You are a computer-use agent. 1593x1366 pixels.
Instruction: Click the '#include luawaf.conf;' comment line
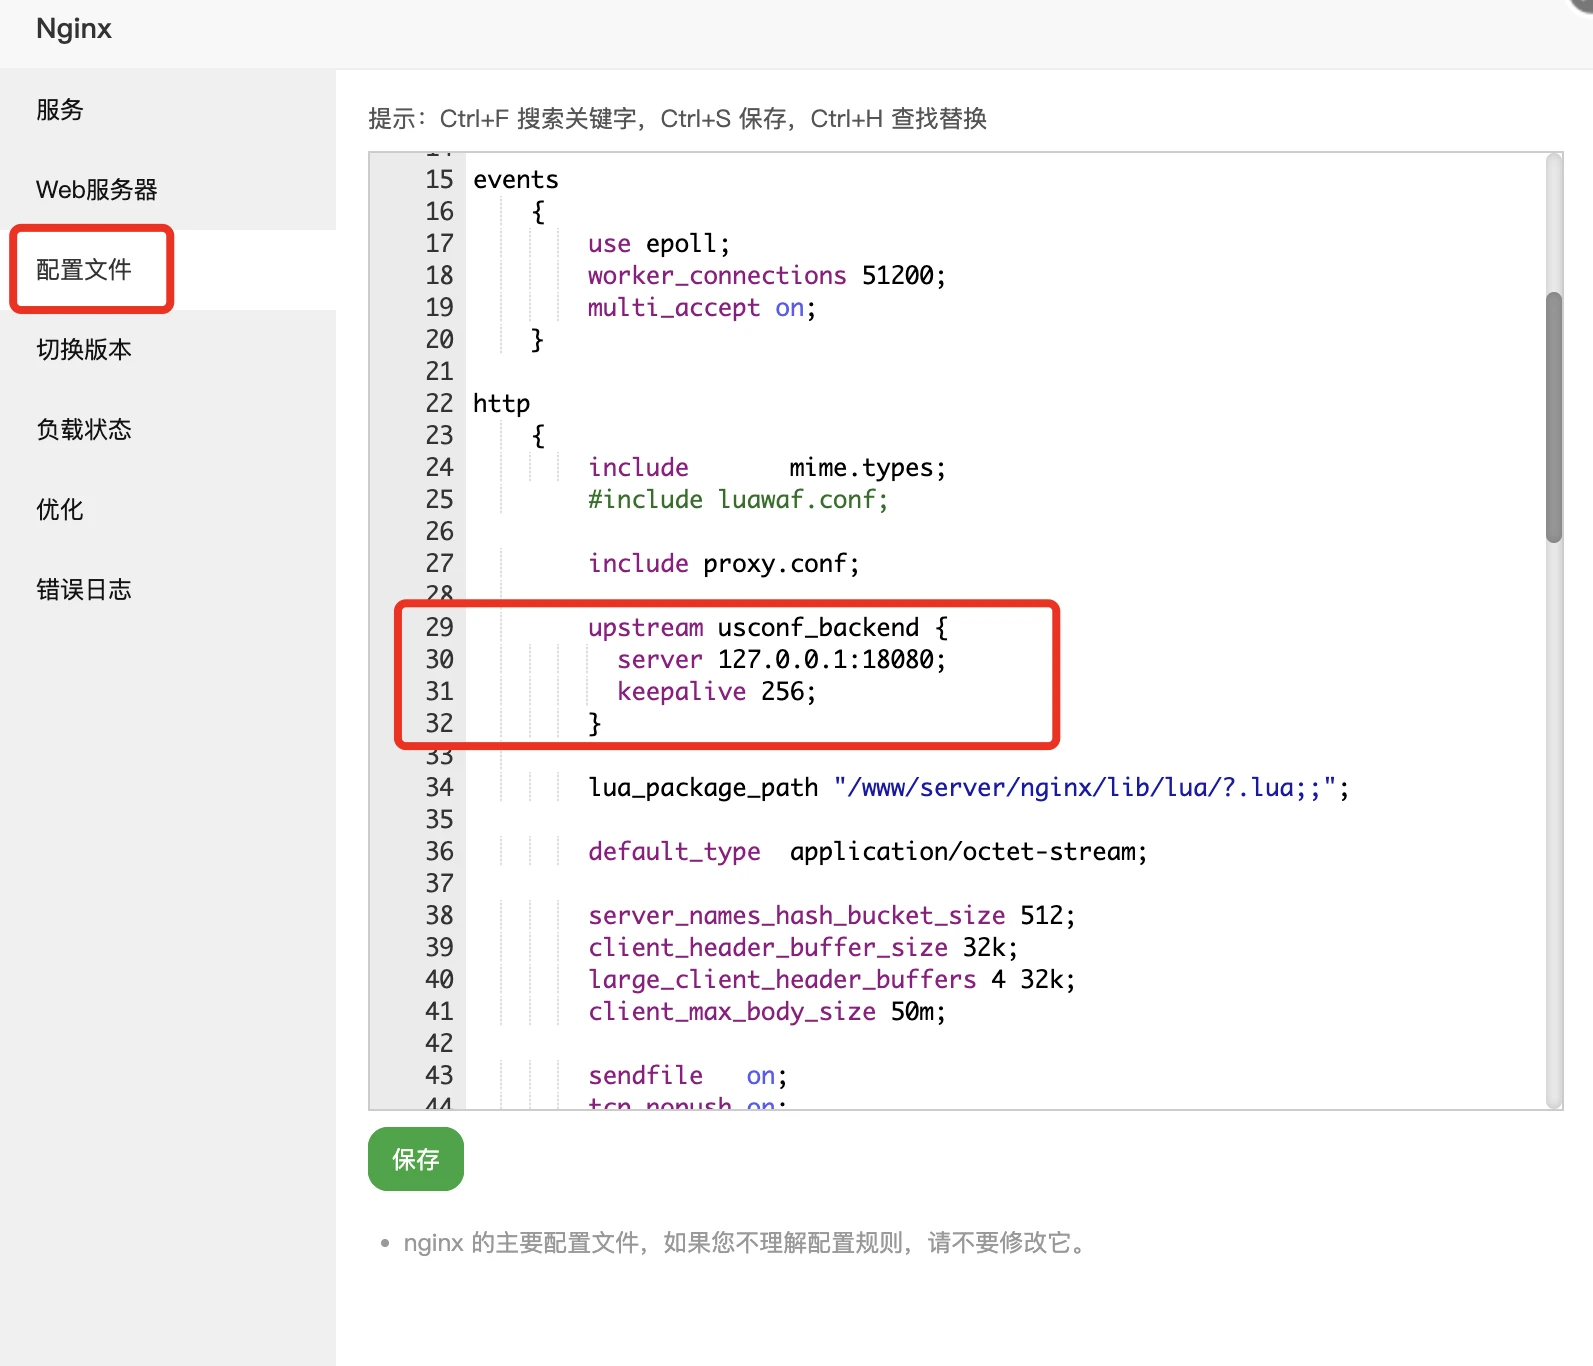click(x=738, y=500)
